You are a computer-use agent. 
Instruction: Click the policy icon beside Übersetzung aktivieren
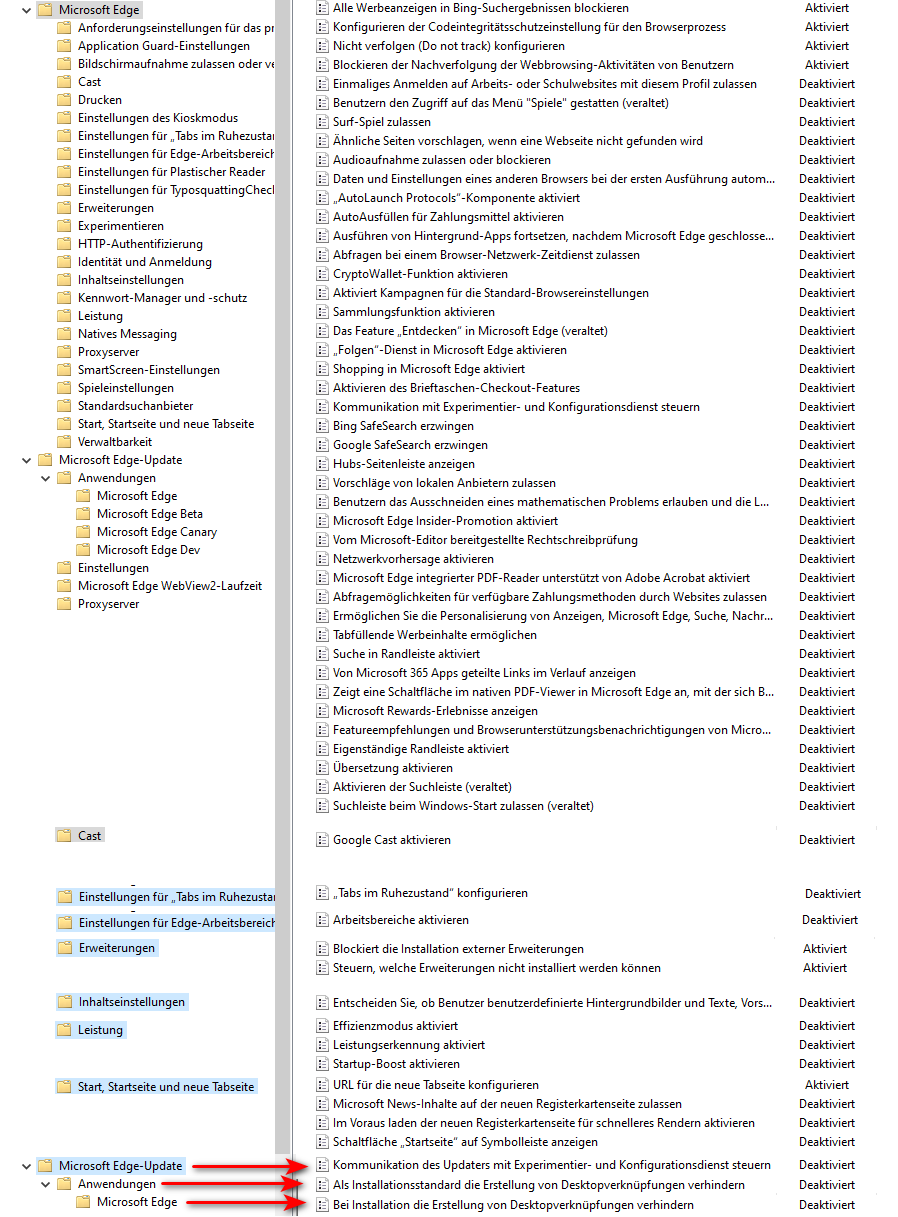(322, 768)
